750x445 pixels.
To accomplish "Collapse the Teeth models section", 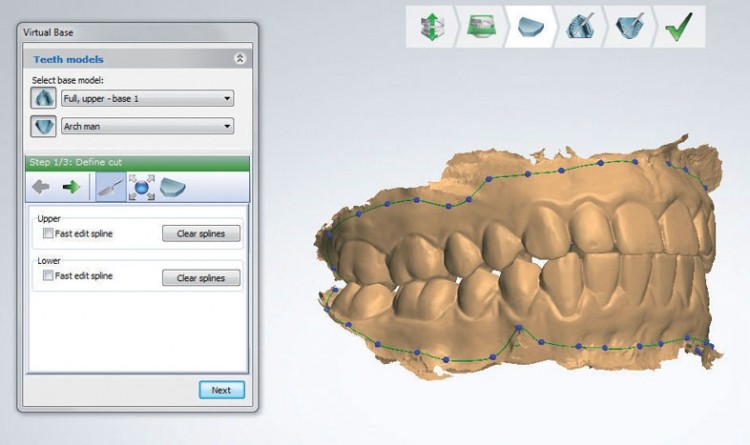I will click(240, 59).
